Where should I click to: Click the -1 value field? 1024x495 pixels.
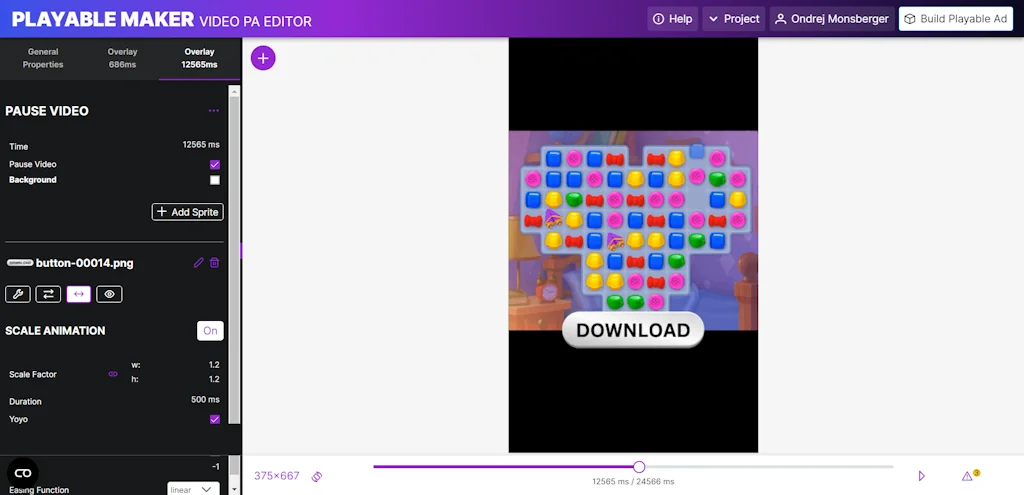(216, 467)
